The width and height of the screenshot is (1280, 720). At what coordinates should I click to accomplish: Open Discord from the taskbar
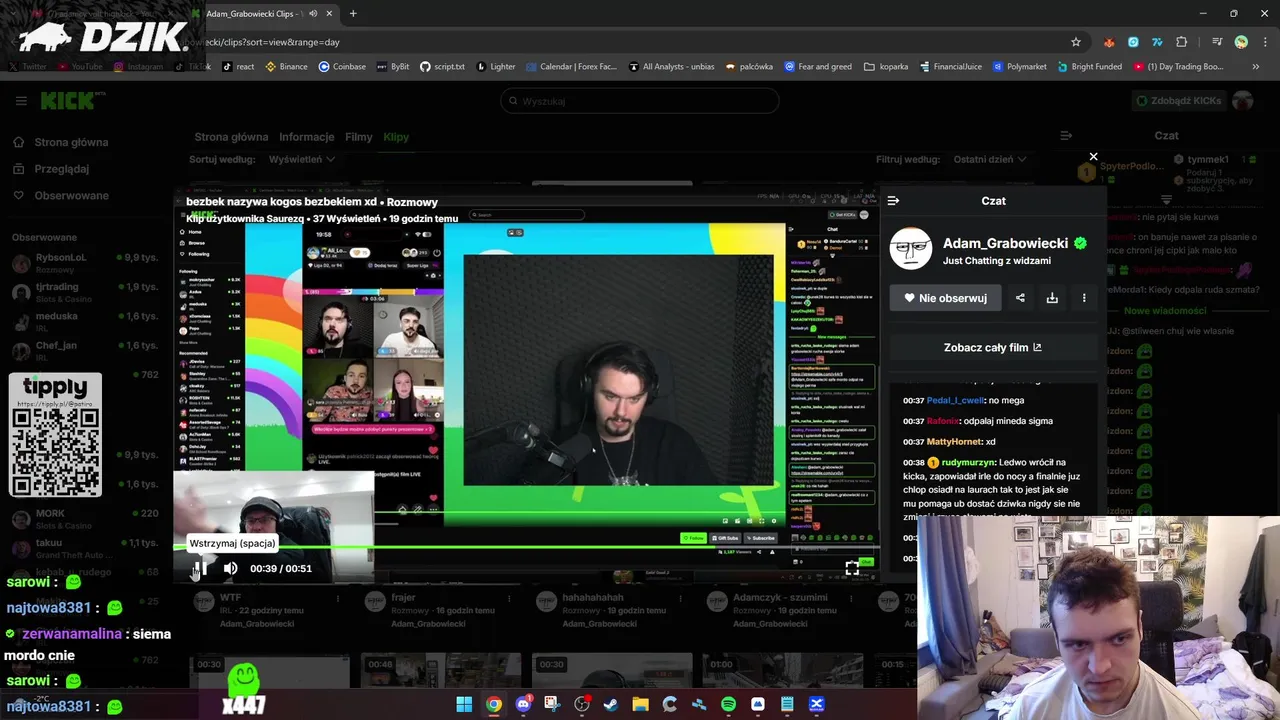click(523, 704)
